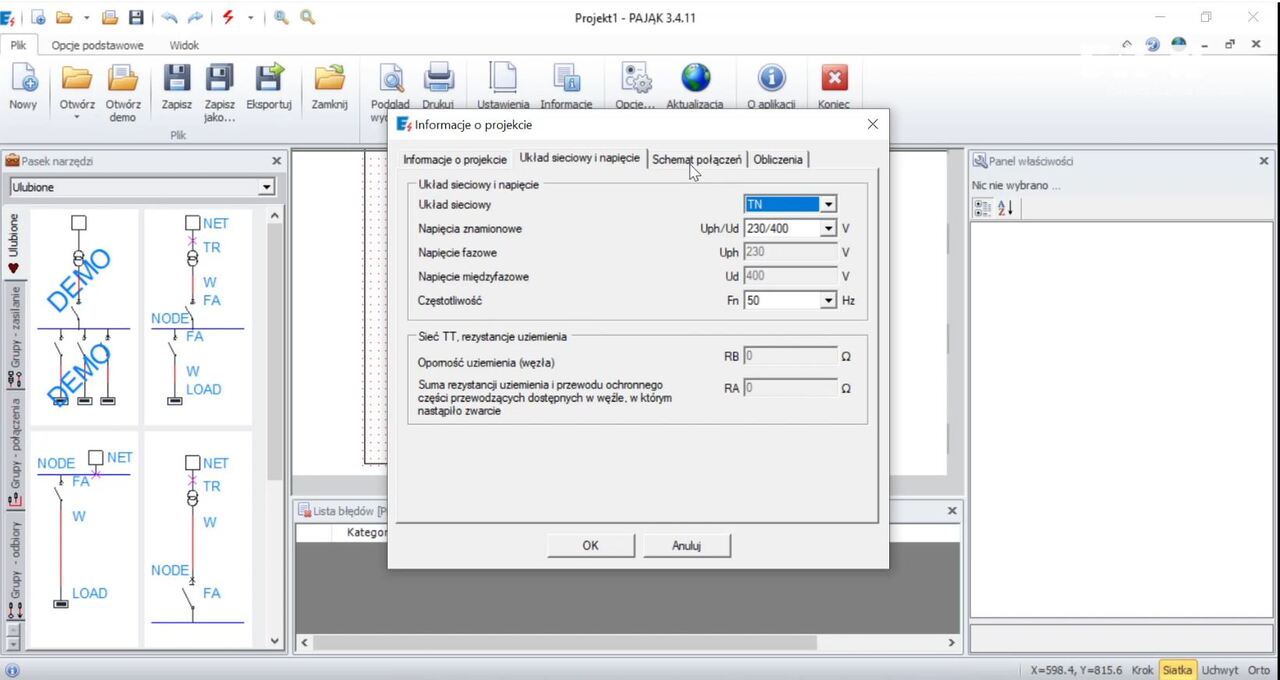This screenshot has height=680, width=1280.
Task: Toggle Uchwyt snapping option
Action: (x=1221, y=670)
